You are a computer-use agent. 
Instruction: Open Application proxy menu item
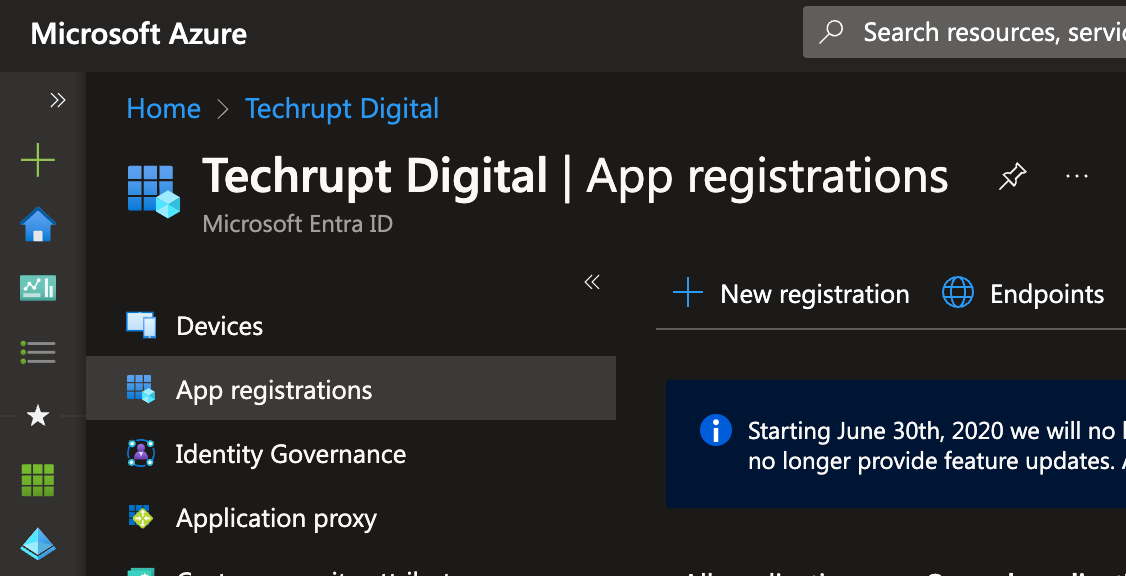tap(276, 518)
